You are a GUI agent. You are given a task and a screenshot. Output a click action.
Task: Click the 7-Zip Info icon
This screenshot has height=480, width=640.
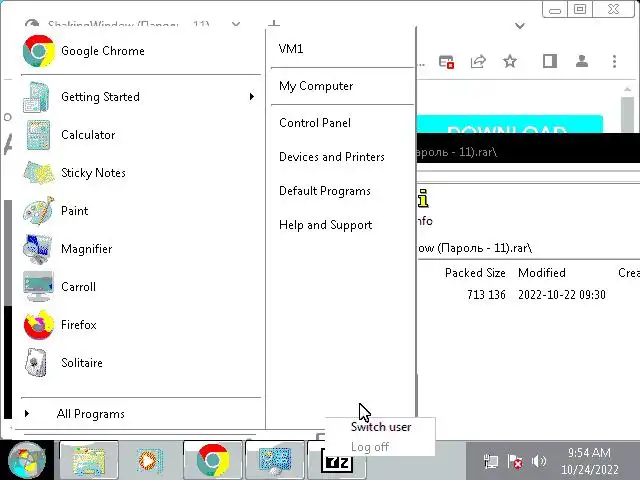pyautogui.click(x=424, y=198)
